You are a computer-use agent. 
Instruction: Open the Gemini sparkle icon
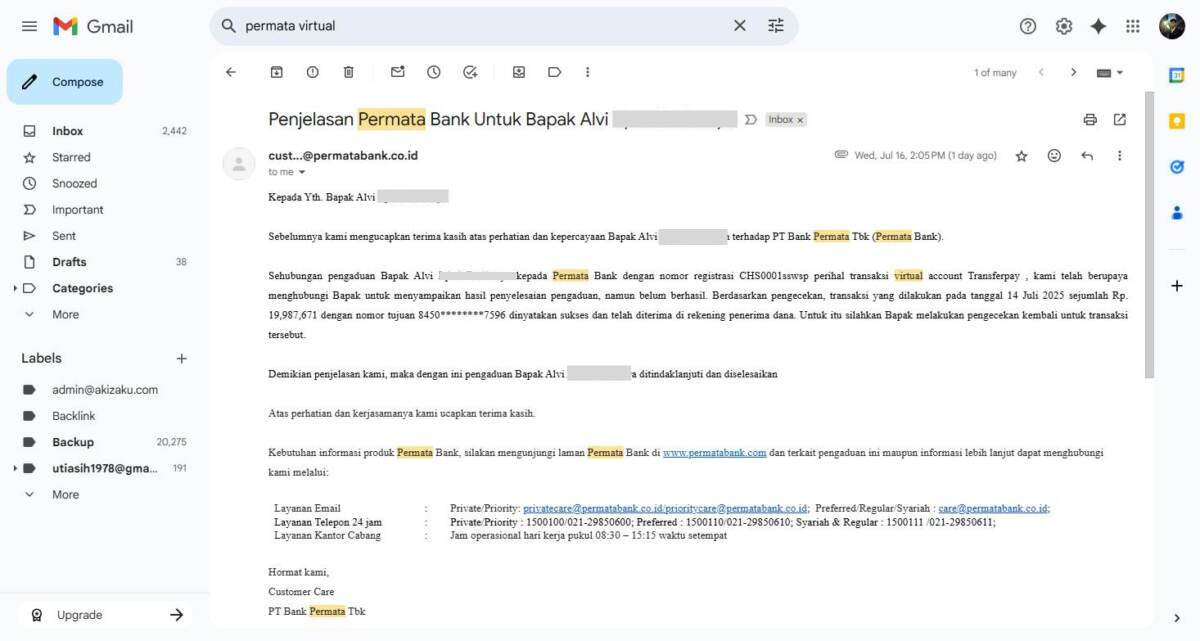click(1098, 26)
